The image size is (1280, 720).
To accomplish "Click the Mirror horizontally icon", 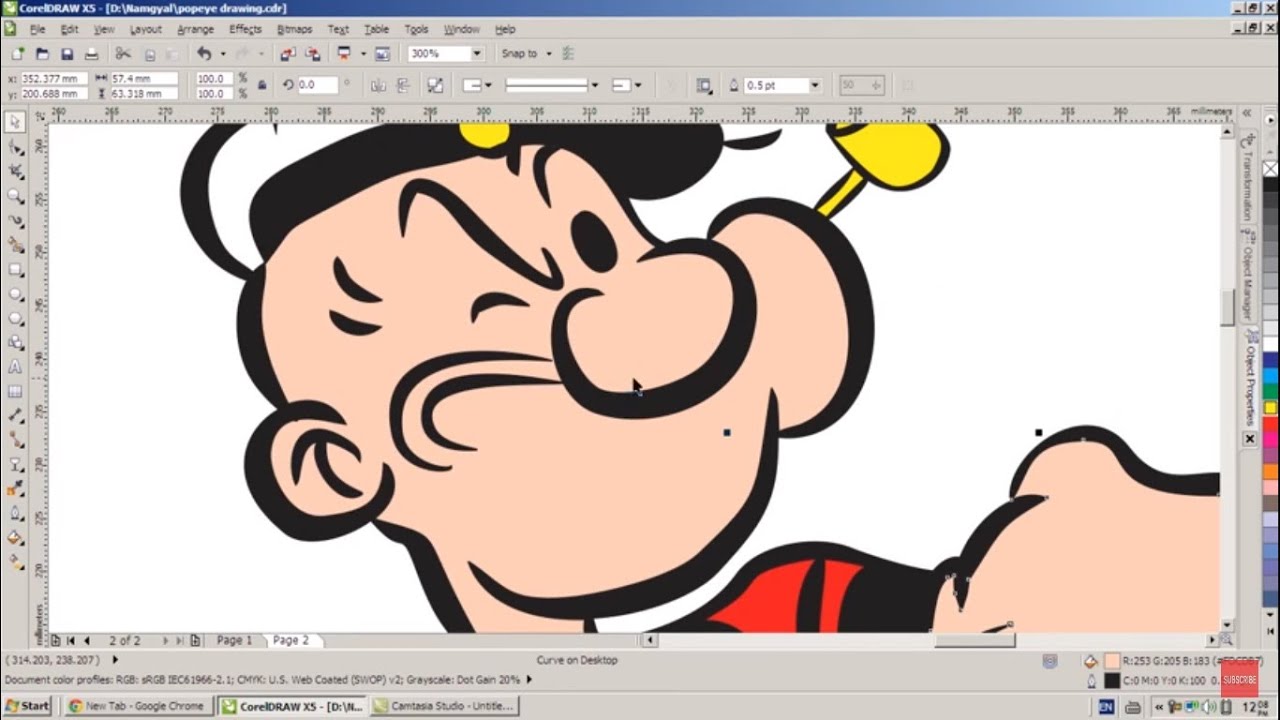I will (378, 86).
